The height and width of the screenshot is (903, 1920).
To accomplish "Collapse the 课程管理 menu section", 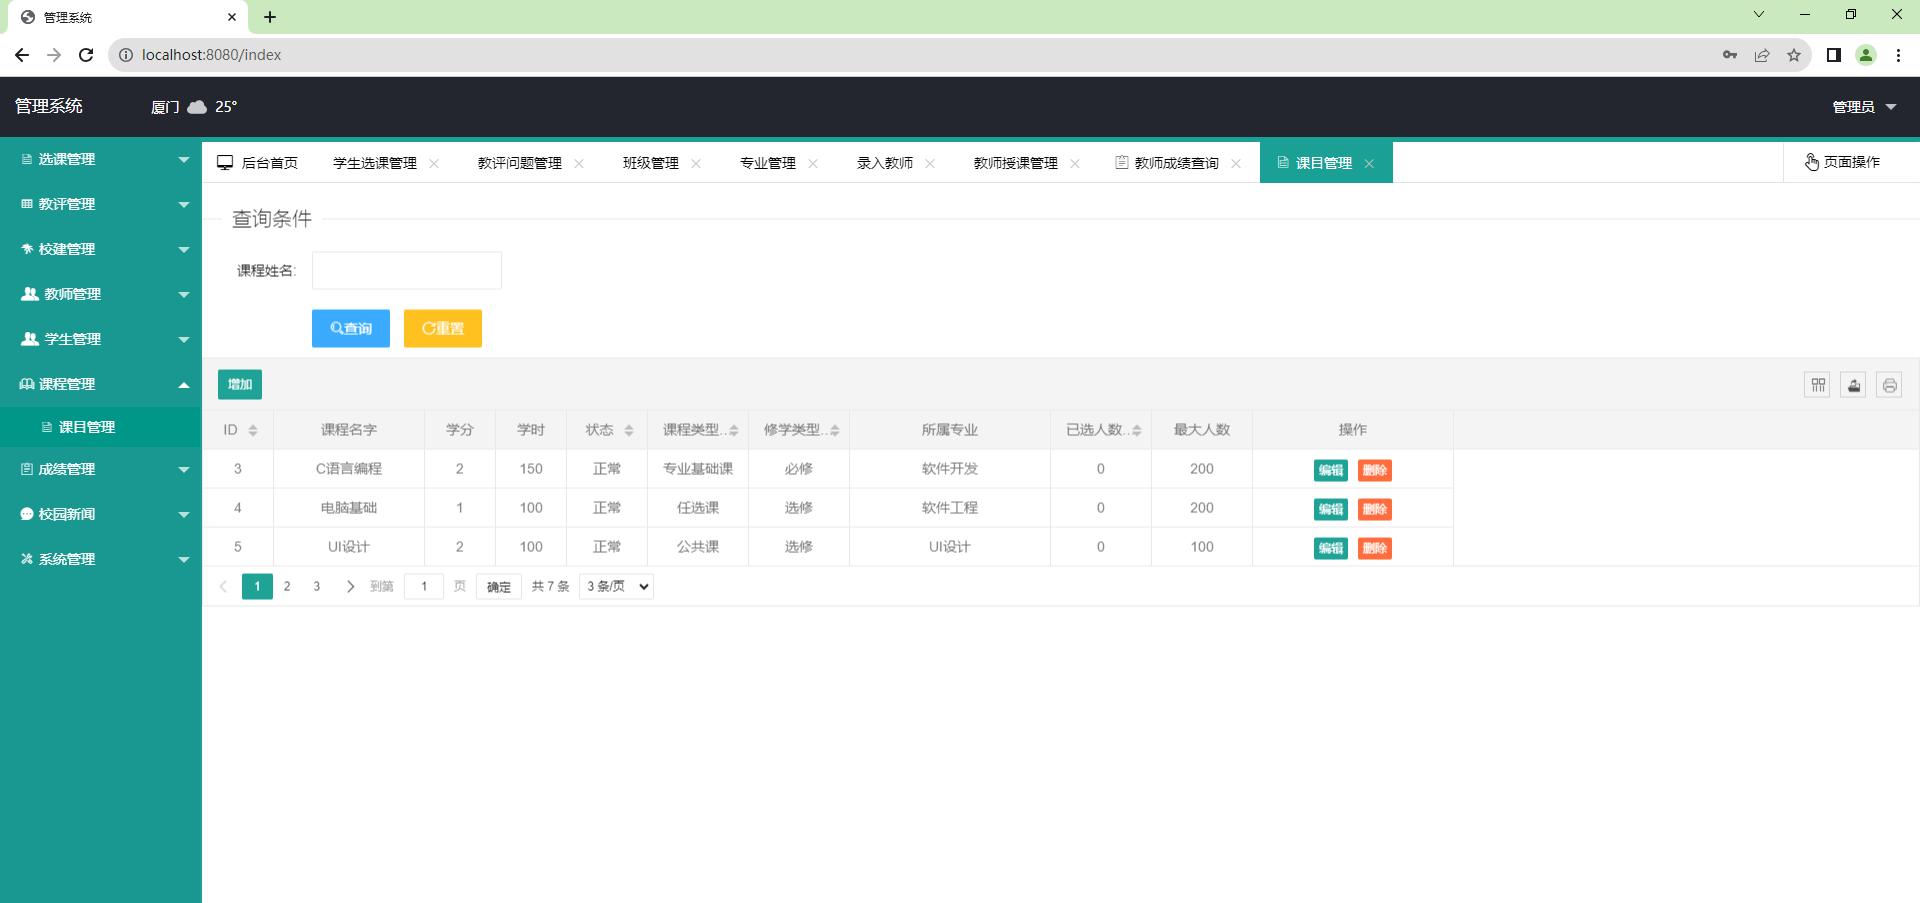I will point(183,384).
